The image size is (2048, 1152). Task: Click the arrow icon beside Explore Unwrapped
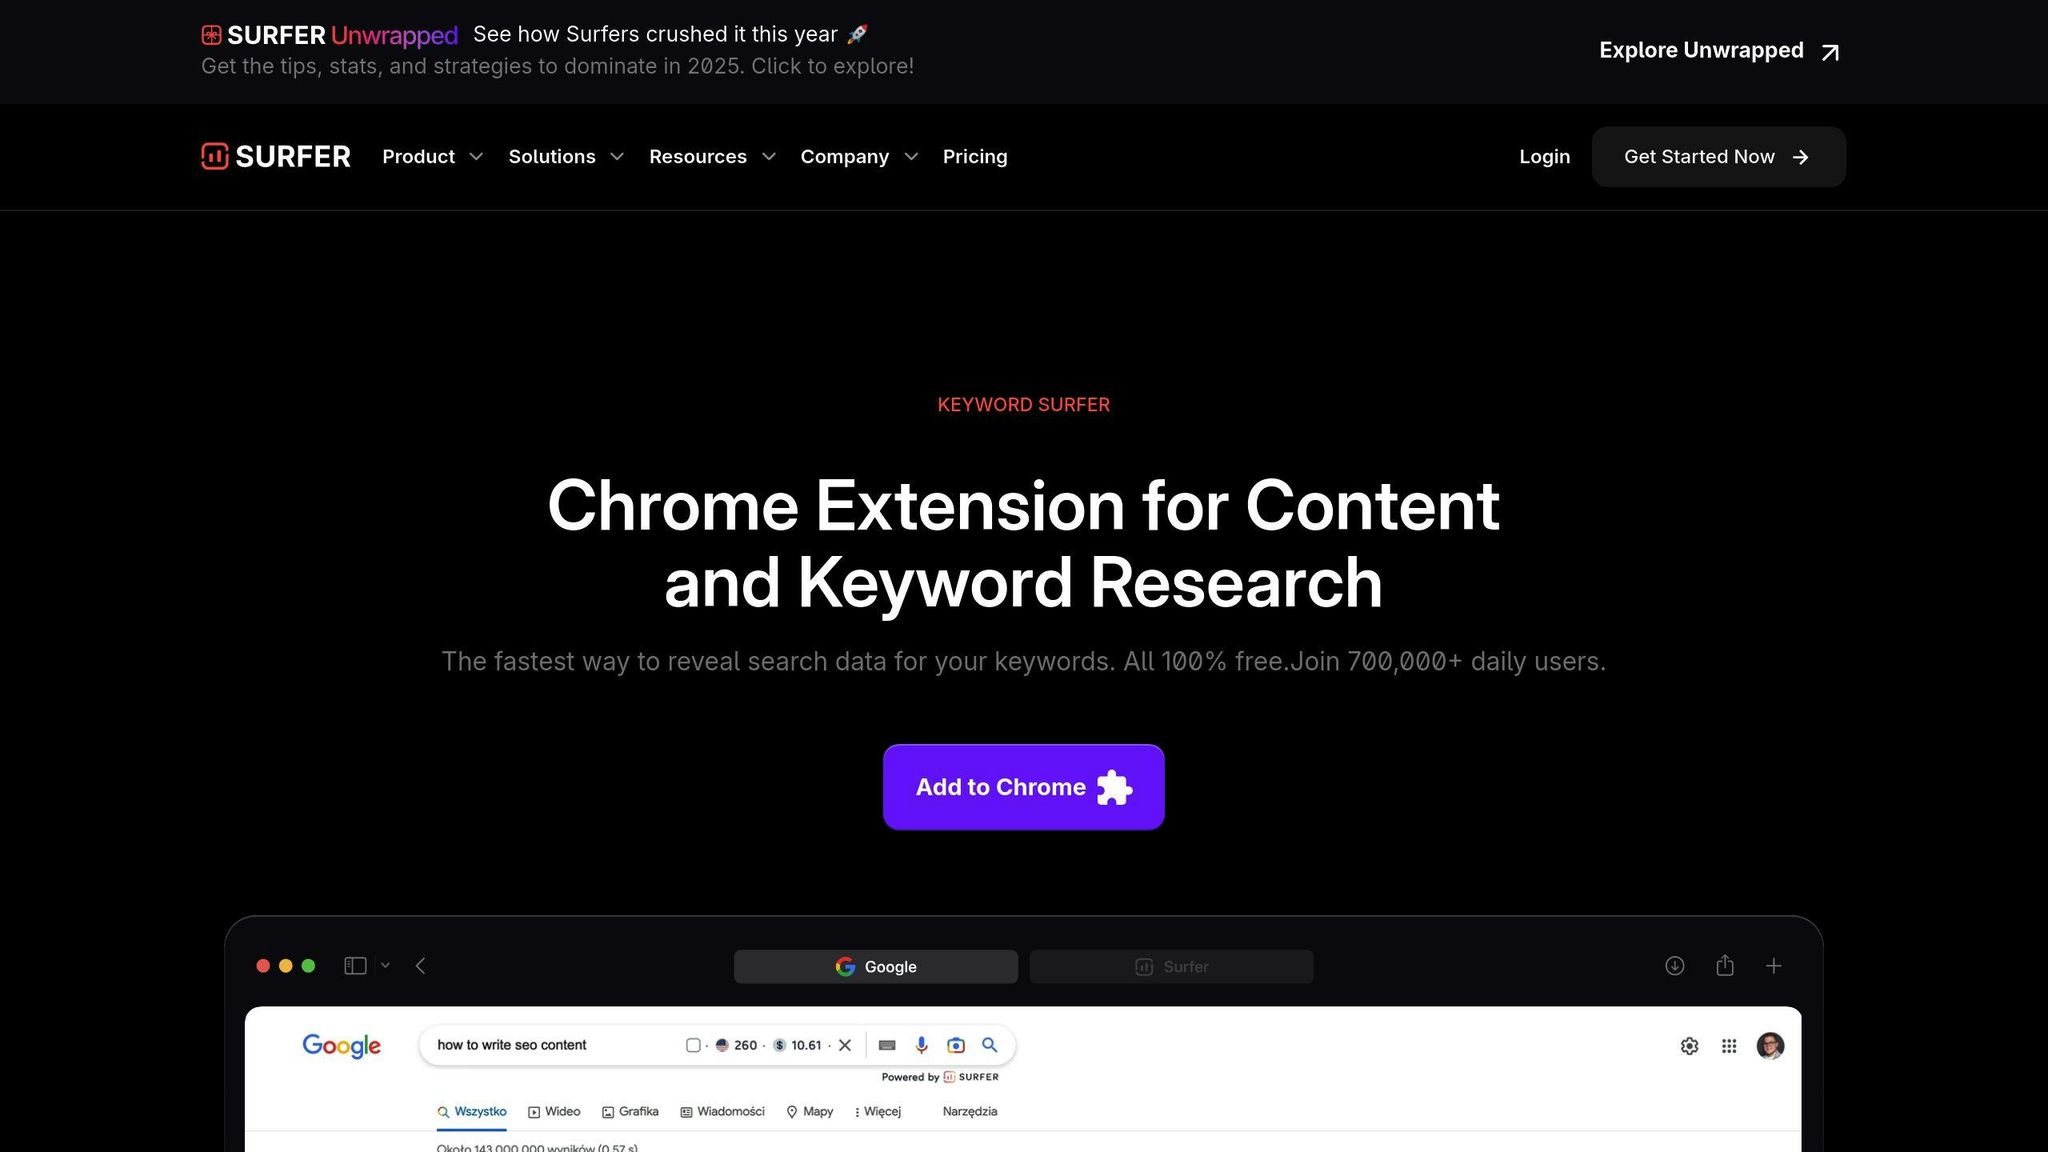[1830, 52]
